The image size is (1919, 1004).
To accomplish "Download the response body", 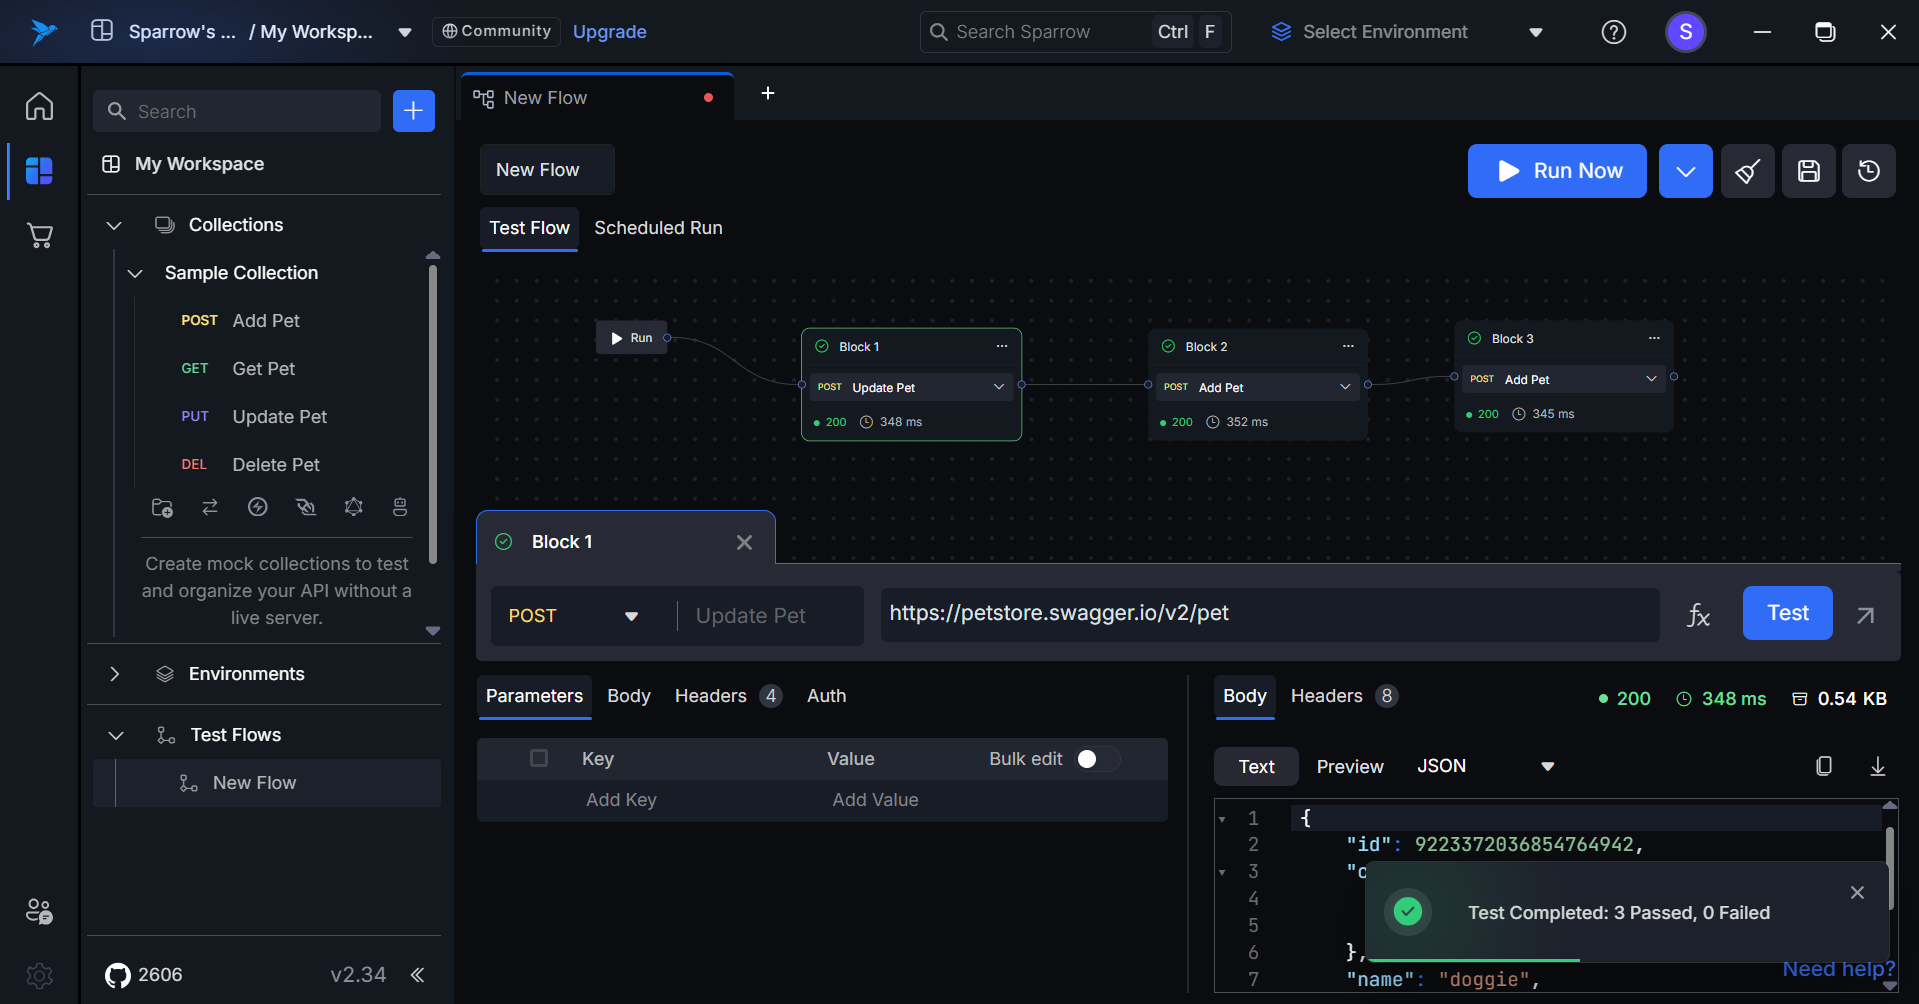I will [x=1877, y=766].
